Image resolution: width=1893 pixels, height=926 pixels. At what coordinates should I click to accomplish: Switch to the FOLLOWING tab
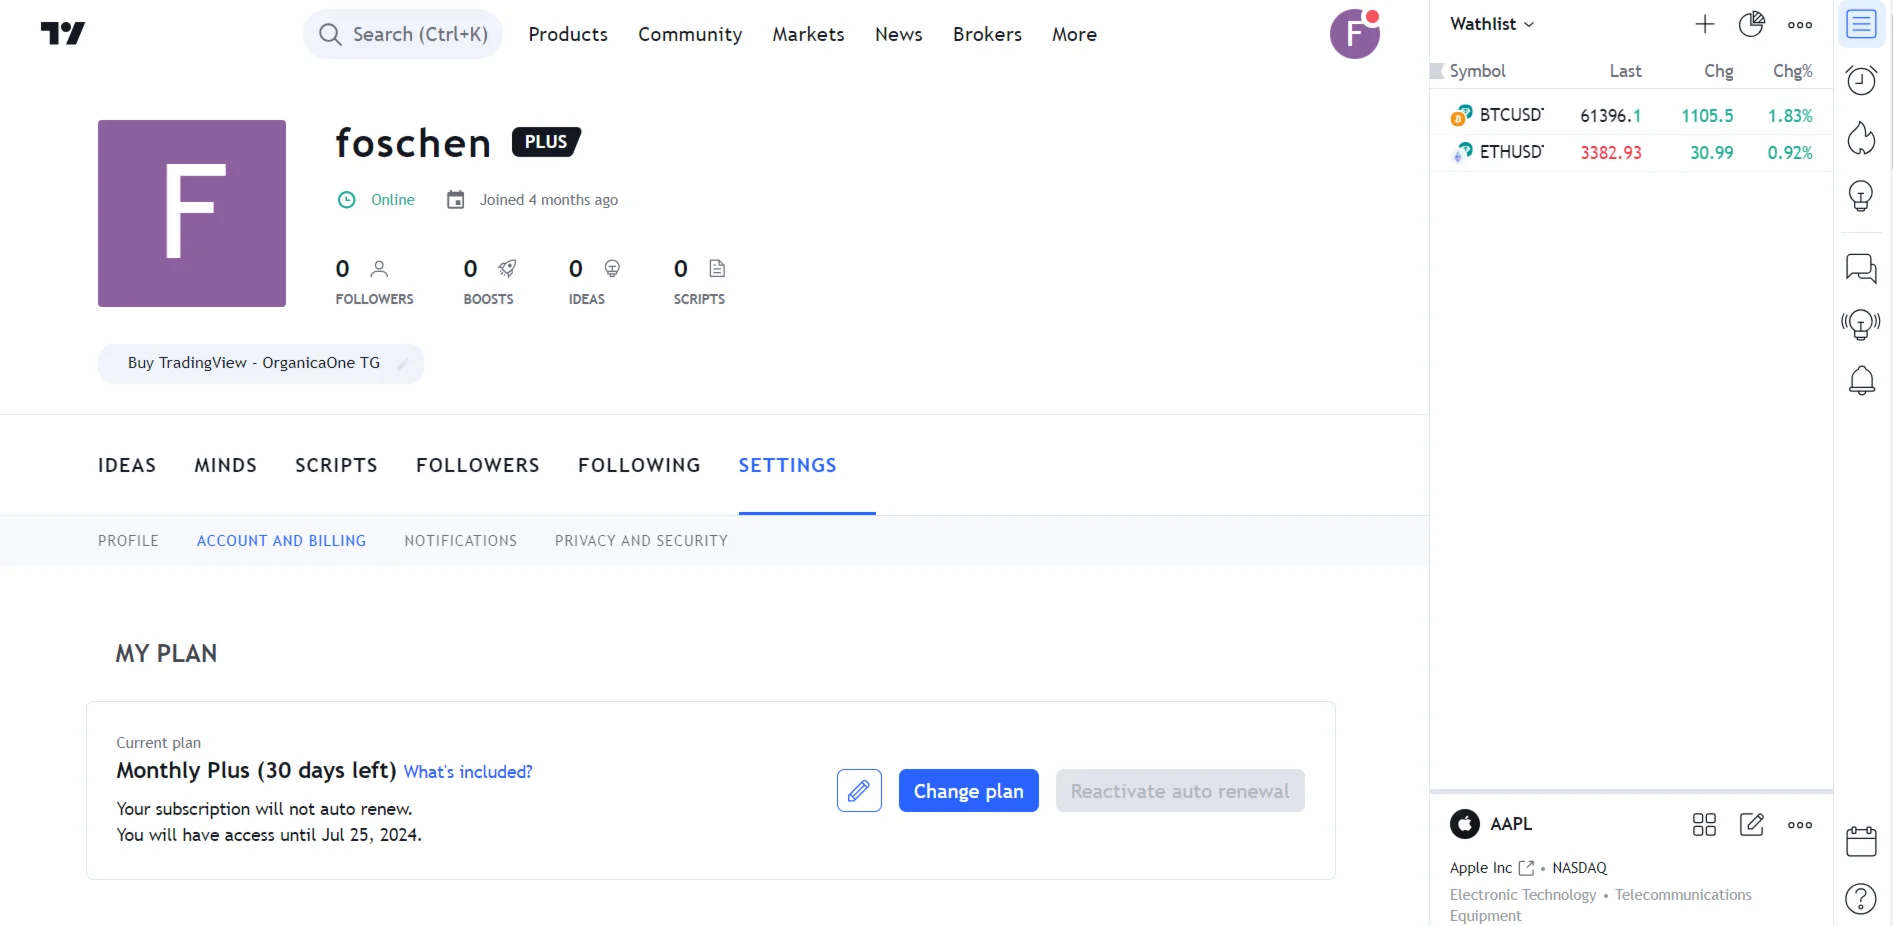point(639,465)
